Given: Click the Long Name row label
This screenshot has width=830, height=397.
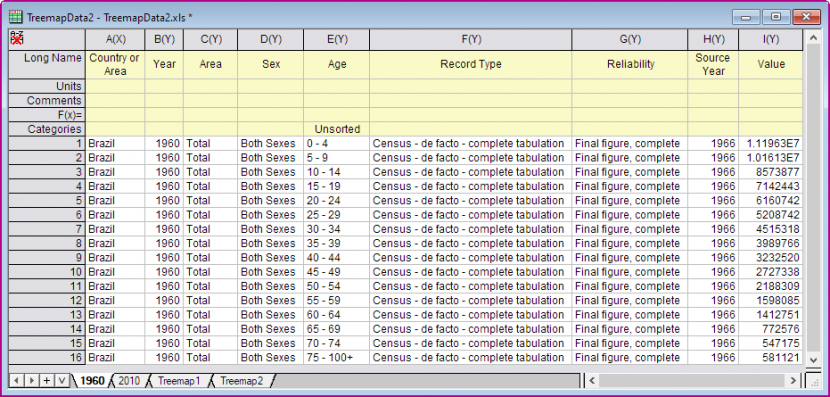Looking at the screenshot, I should point(47,65).
